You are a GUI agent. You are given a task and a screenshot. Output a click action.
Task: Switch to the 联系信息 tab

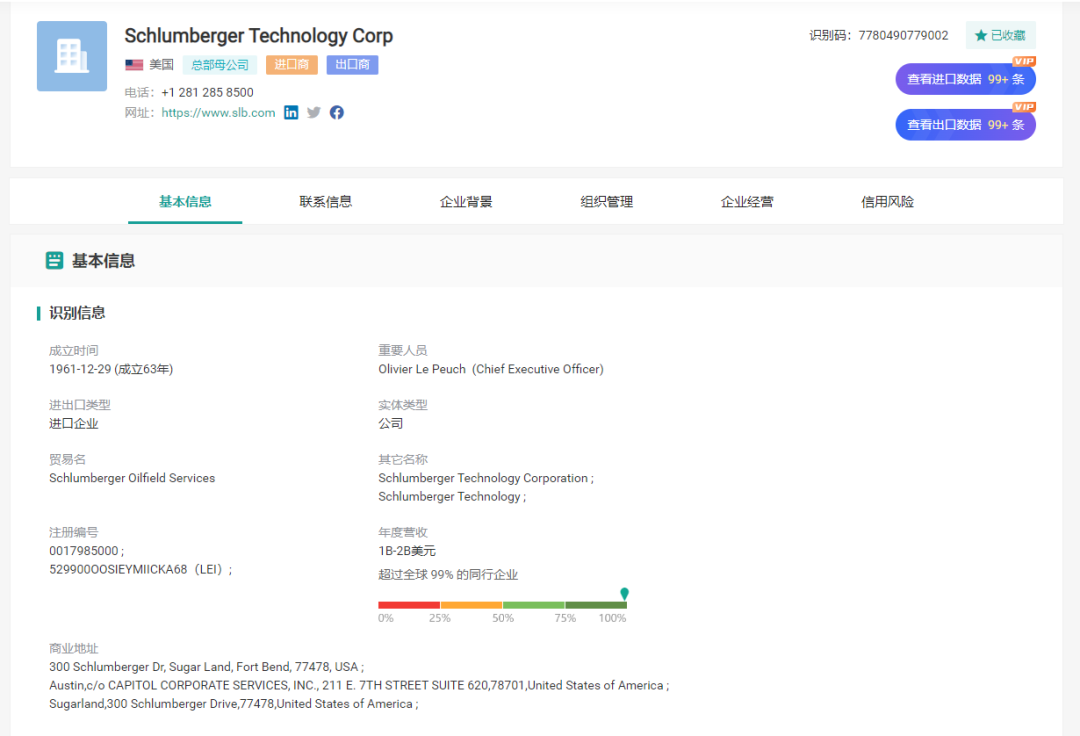326,202
